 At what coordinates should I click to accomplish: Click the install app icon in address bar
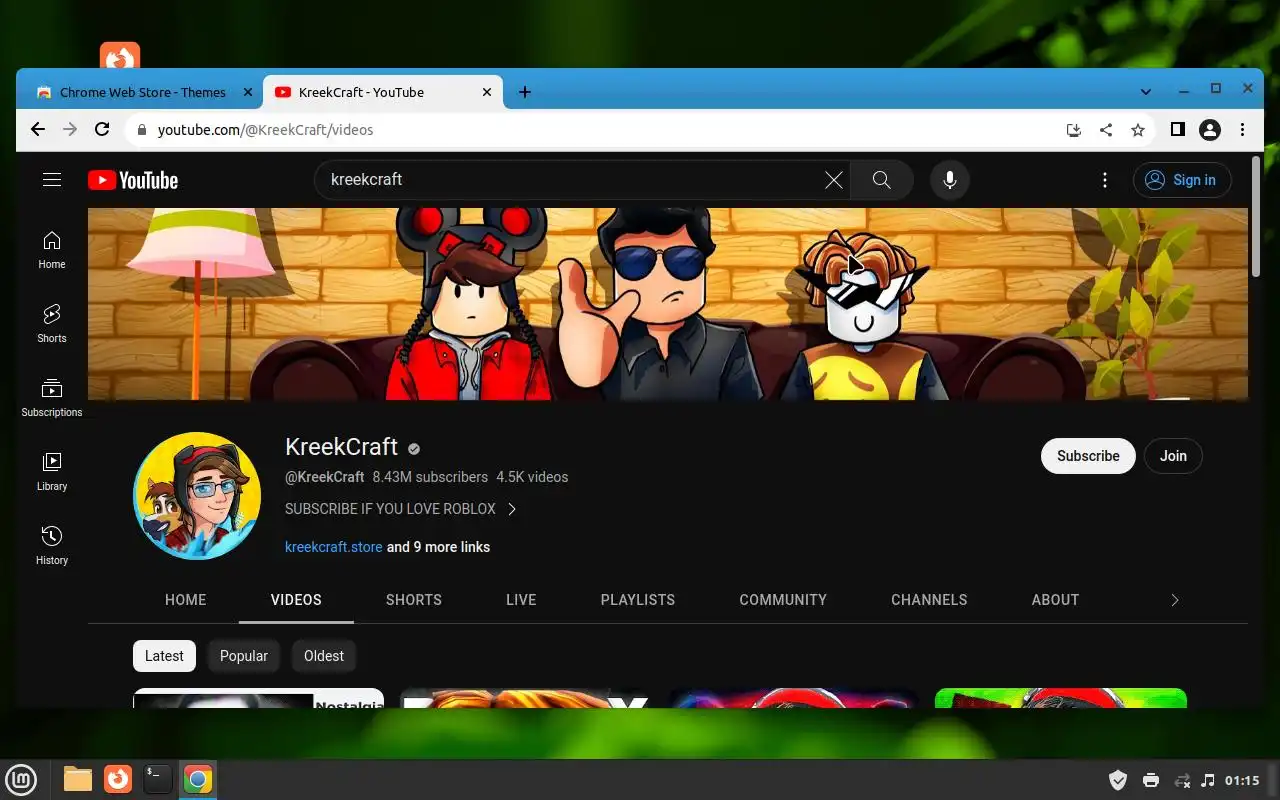pos(1074,129)
